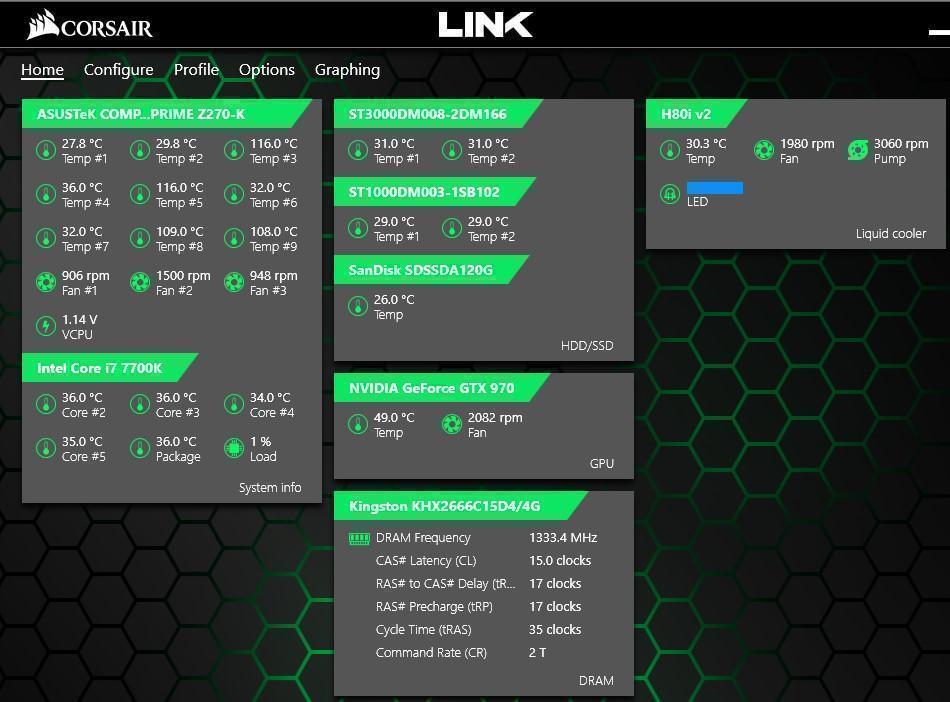Click the GTX 970 Fan icon
The image size is (950, 702).
[452, 425]
